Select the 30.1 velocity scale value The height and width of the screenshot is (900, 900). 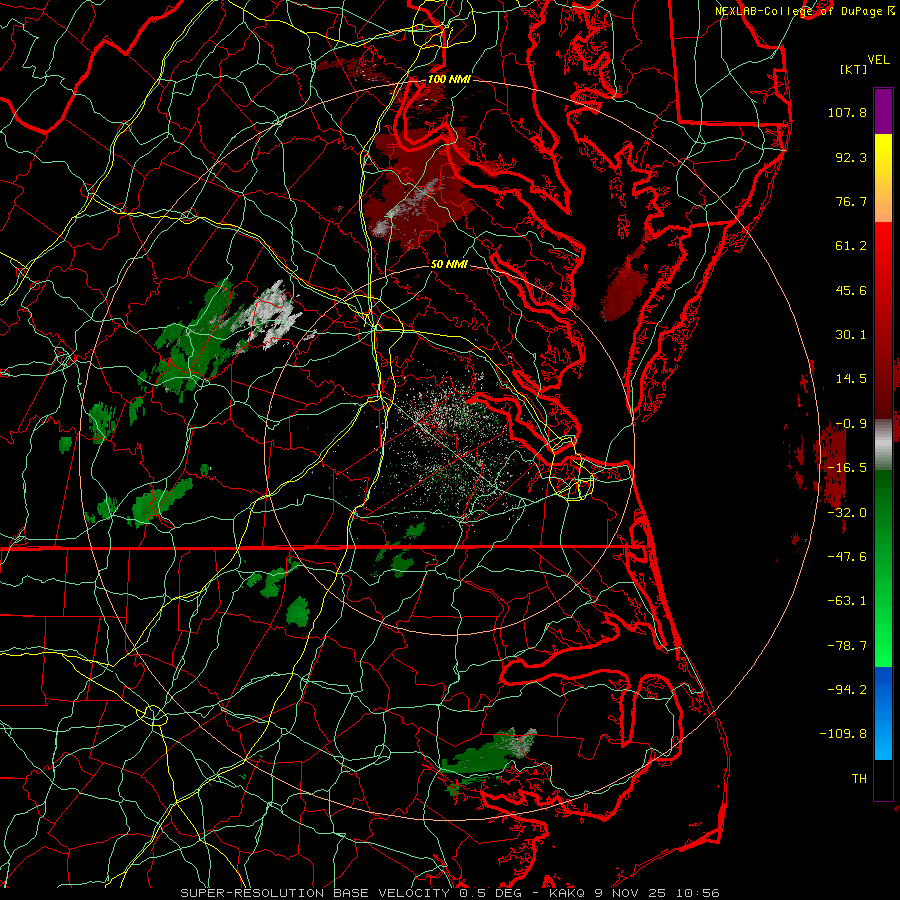(851, 335)
